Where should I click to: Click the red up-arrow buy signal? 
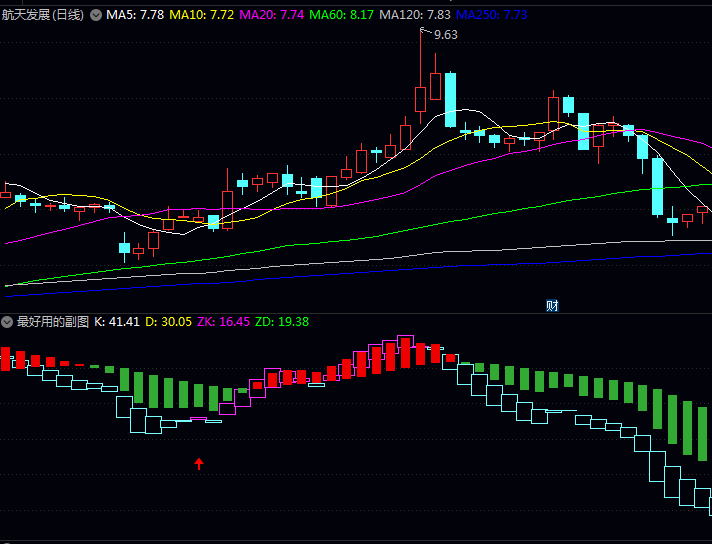click(198, 463)
